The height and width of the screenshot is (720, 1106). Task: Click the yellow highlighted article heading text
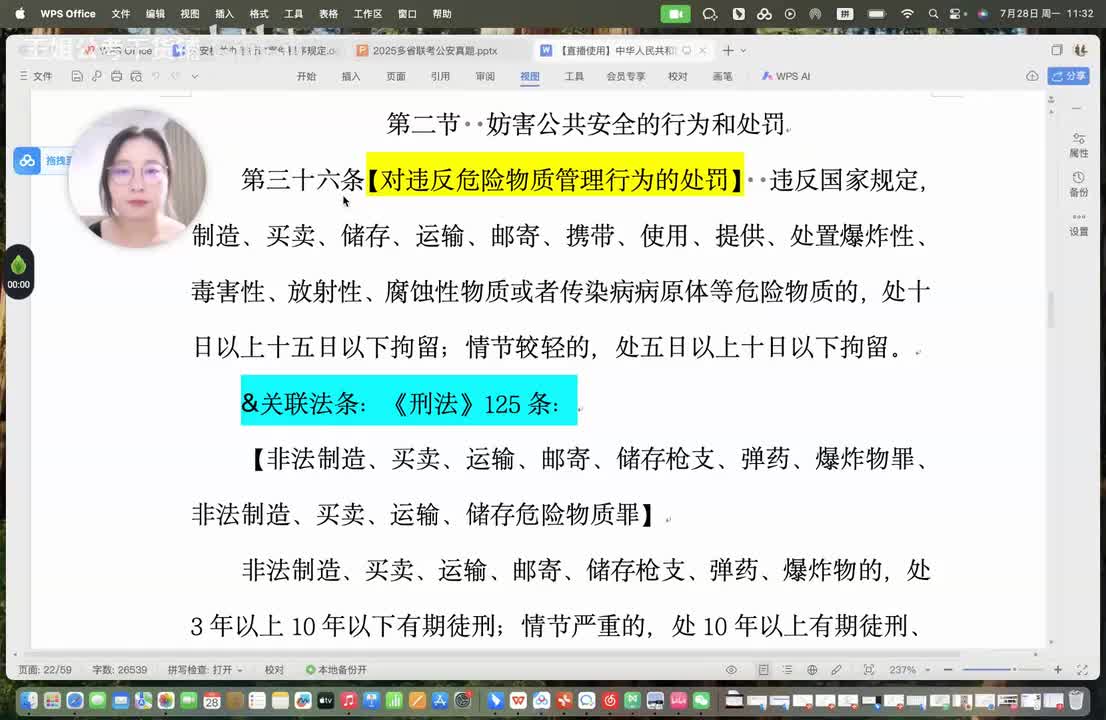(x=554, y=180)
